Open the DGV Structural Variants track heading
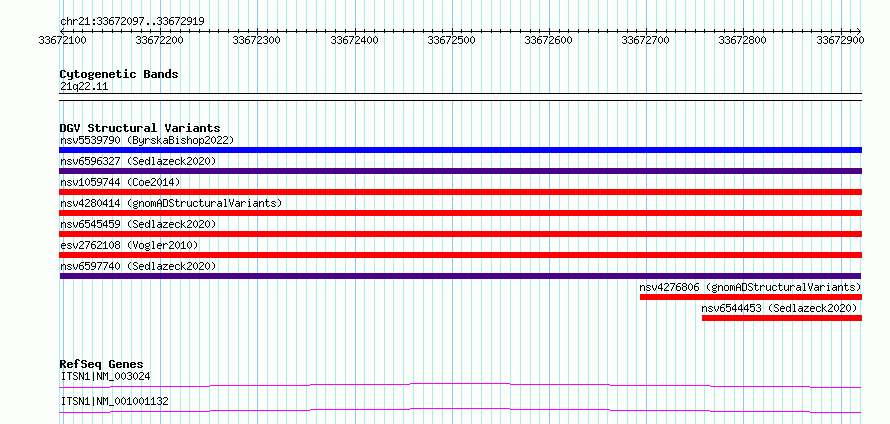This screenshot has height=424, width=890. 140,128
